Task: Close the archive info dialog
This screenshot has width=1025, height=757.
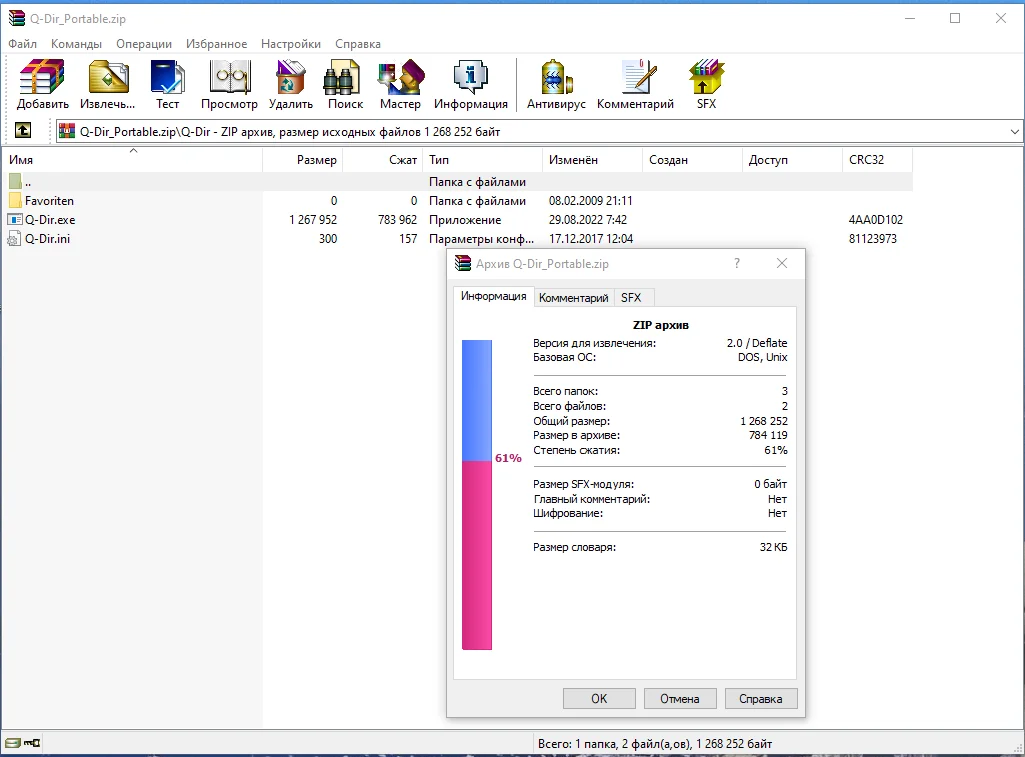Action: click(782, 263)
